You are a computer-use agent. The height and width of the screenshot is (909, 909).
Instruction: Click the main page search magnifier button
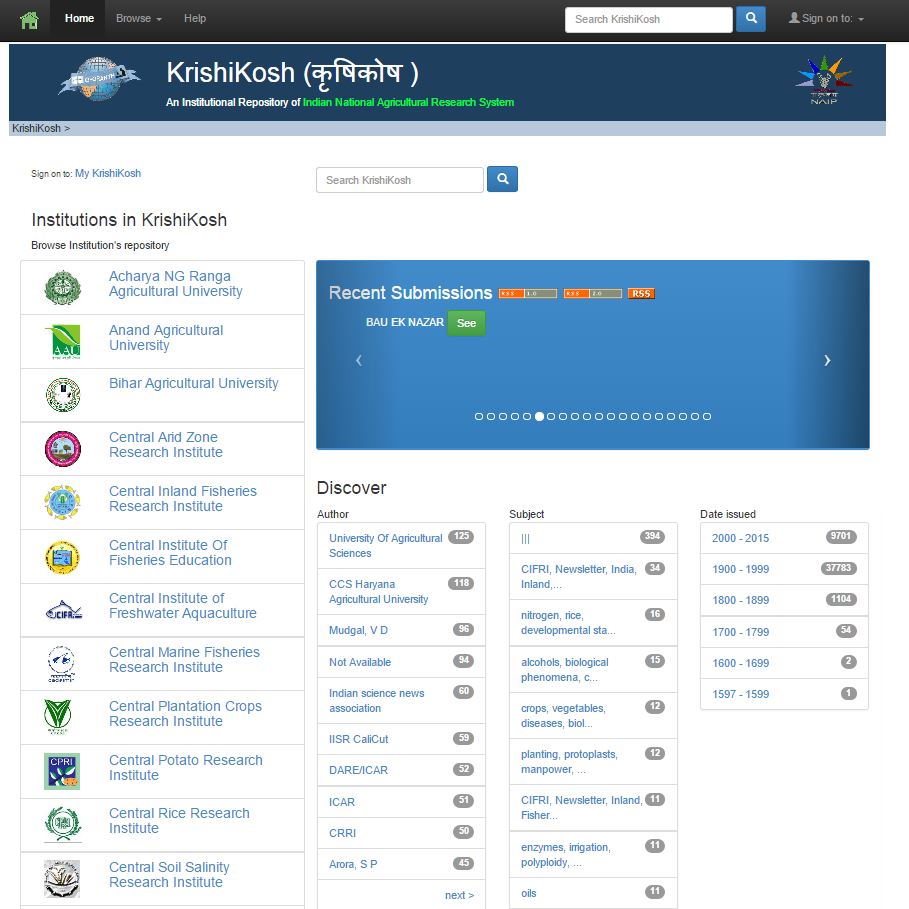point(503,179)
